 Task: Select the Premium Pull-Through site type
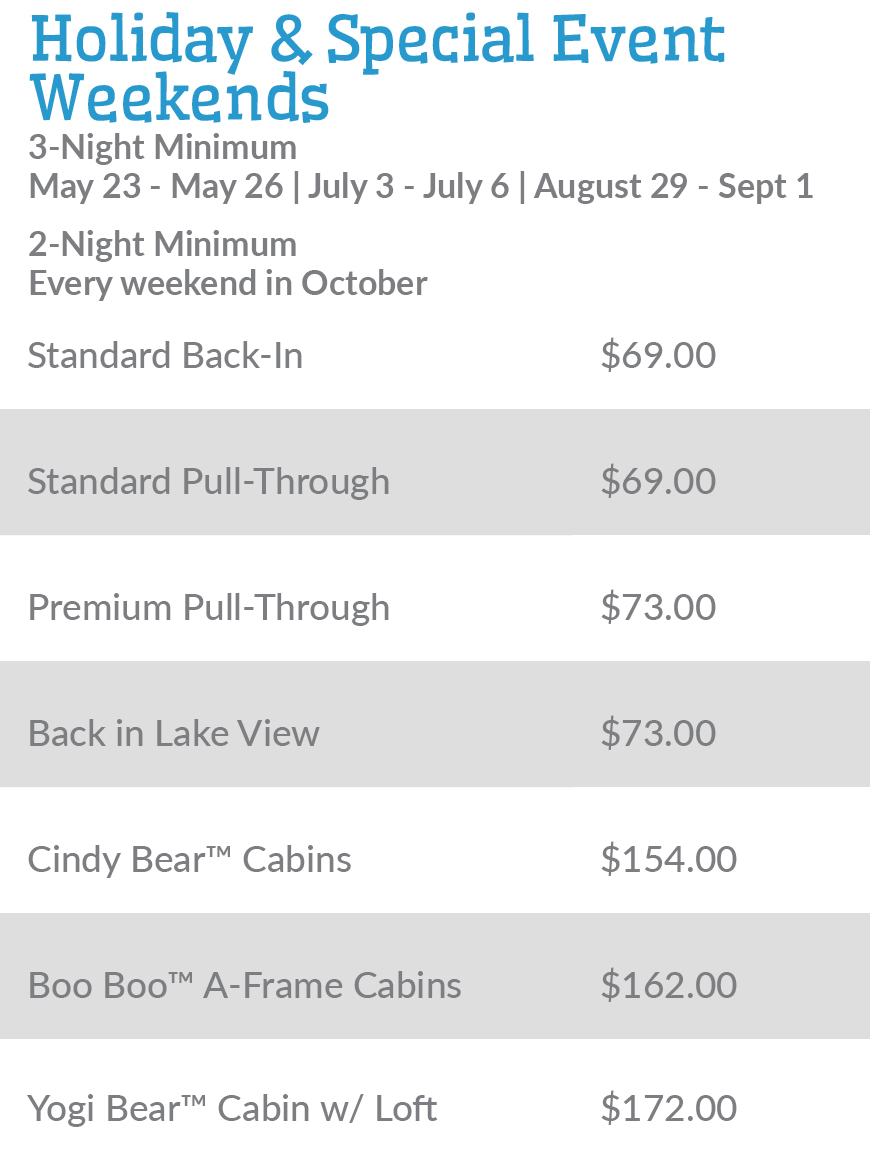pos(208,608)
